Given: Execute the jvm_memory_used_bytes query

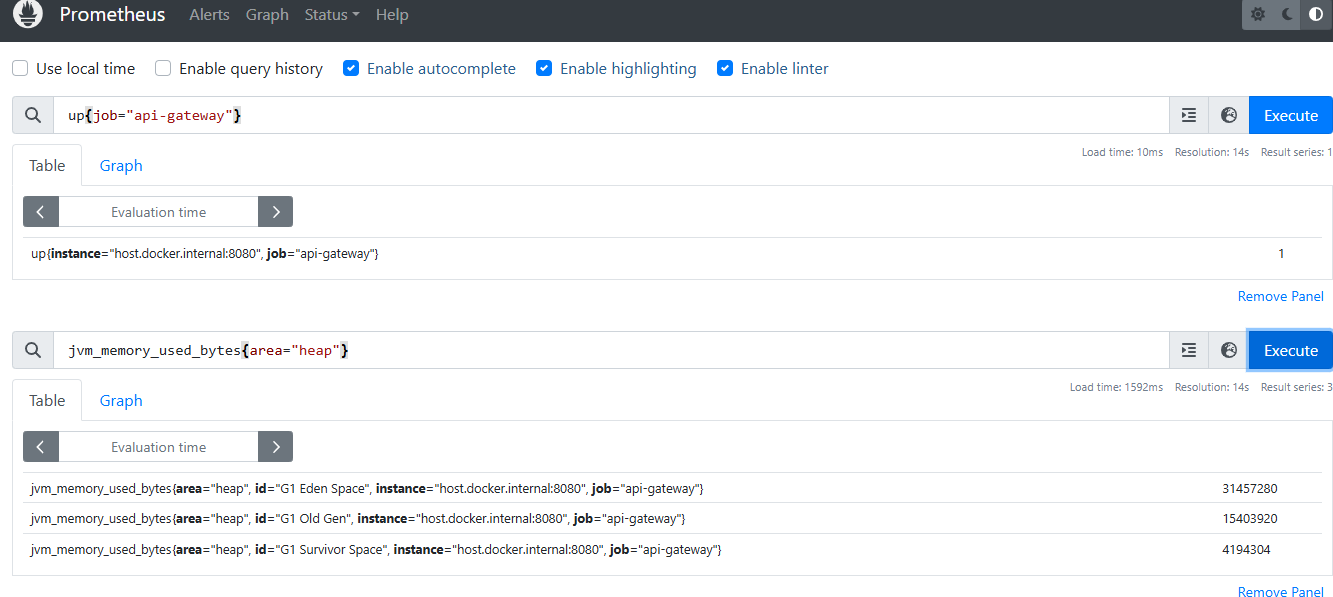Looking at the screenshot, I should [1291, 350].
